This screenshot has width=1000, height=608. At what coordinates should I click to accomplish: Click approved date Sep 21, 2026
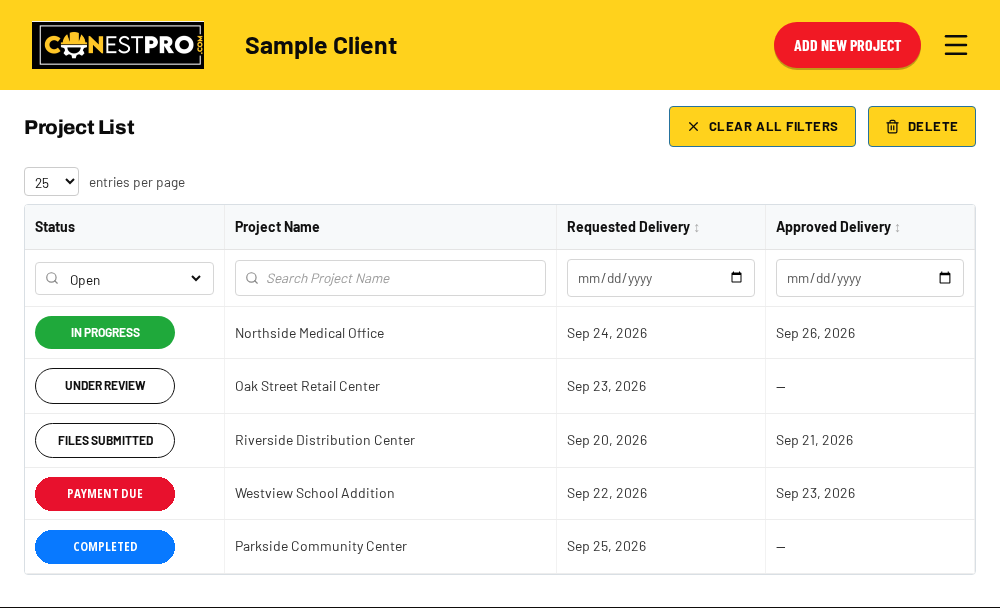pos(814,440)
